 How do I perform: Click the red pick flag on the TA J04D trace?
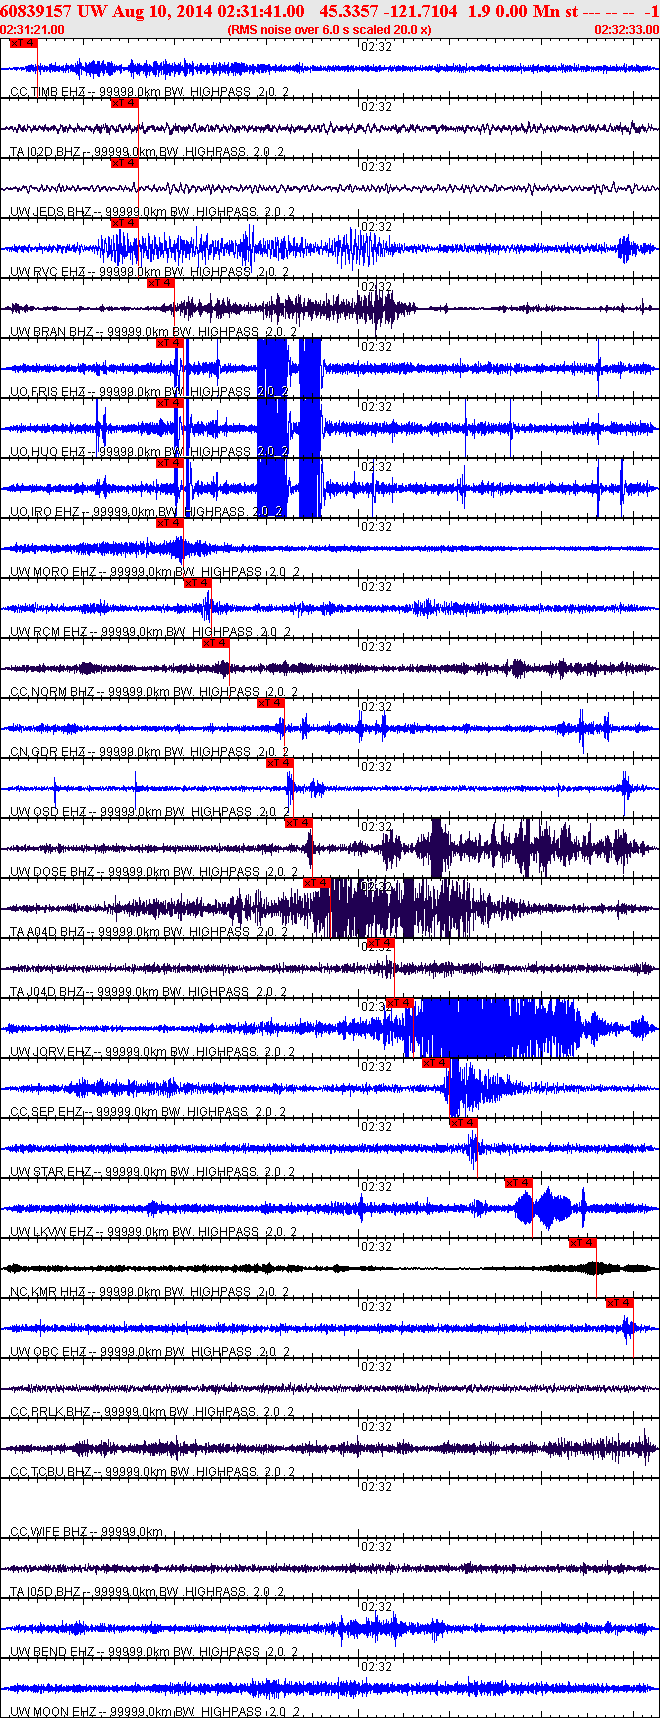(x=381, y=943)
